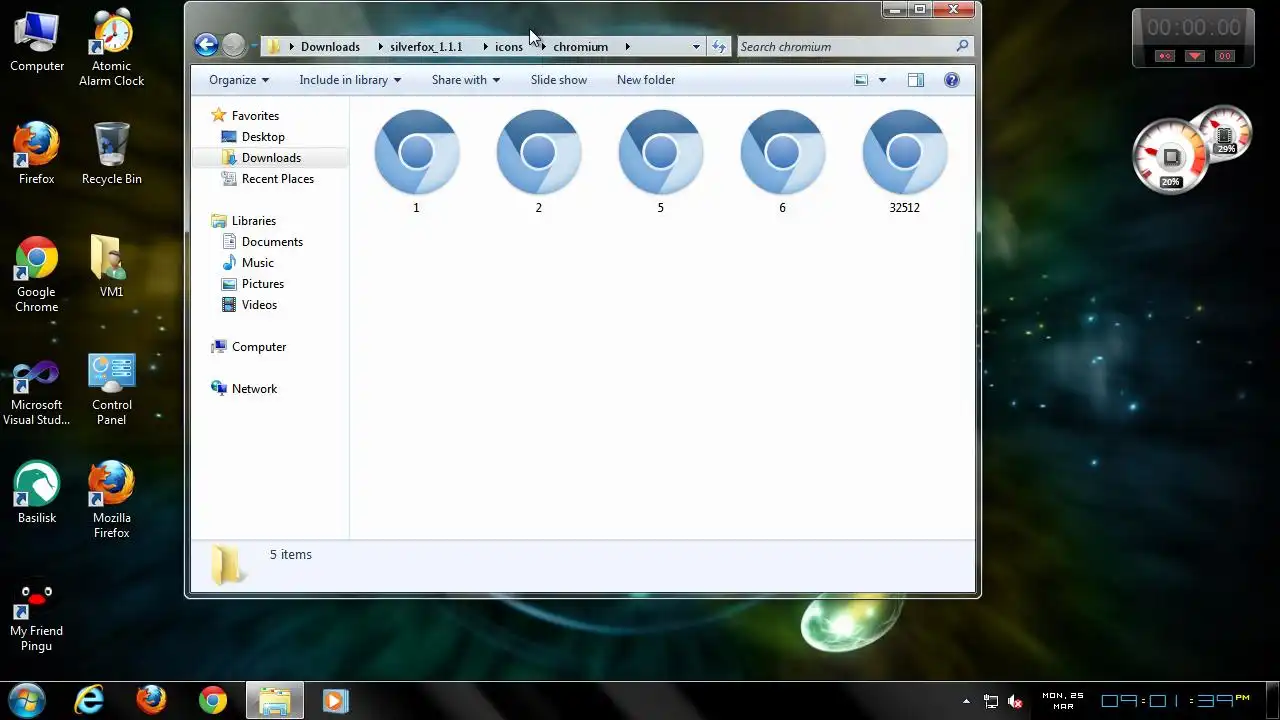The width and height of the screenshot is (1280, 720).
Task: Click Downloads in the address breadcrumb
Action: [330, 47]
